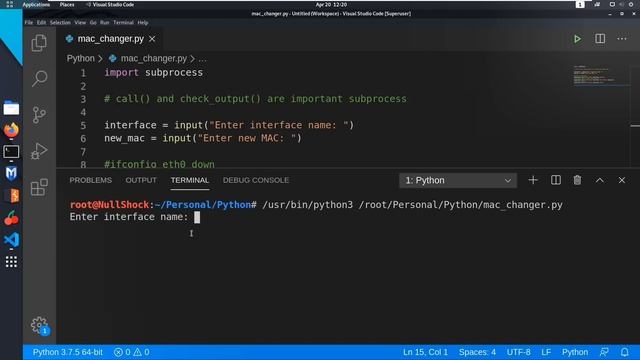The image size is (640, 360).
Task: Click the Python folder breadcrumb
Action: tap(80, 58)
